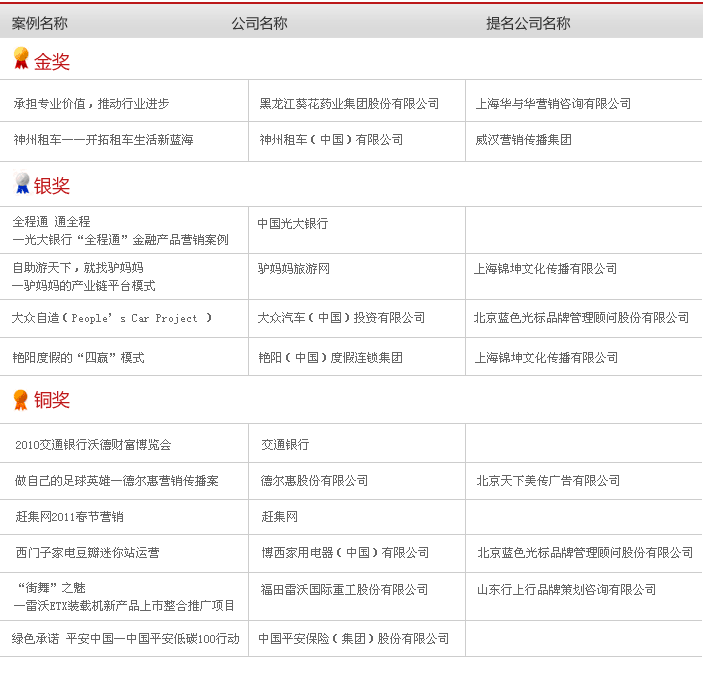Select case 绿色承诺 平安中国—中国平安低碳100行动
The width and height of the screenshot is (704, 673).
[126, 638]
